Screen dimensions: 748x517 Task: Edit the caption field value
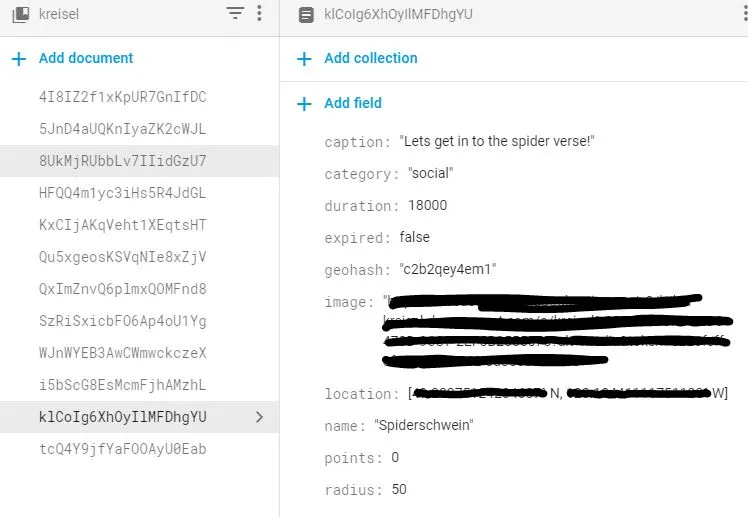(497, 142)
